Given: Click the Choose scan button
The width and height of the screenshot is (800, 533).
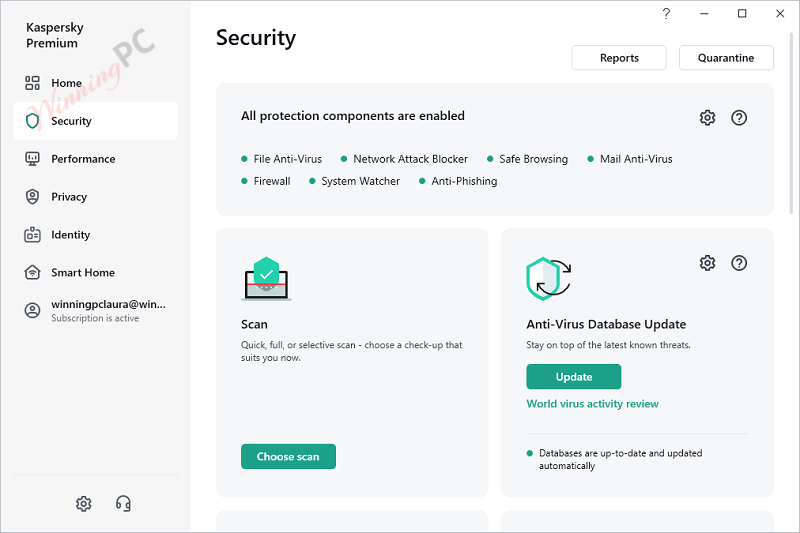Looking at the screenshot, I should point(288,456).
